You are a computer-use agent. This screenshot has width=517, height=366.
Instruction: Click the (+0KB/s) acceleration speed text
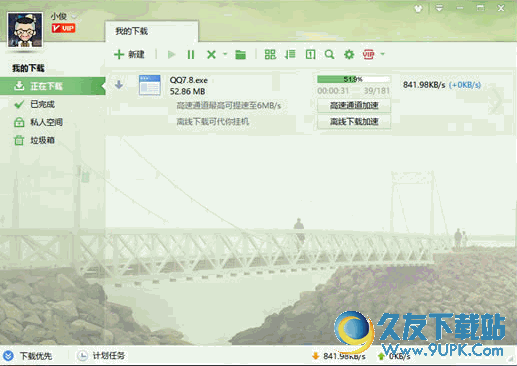[465, 85]
